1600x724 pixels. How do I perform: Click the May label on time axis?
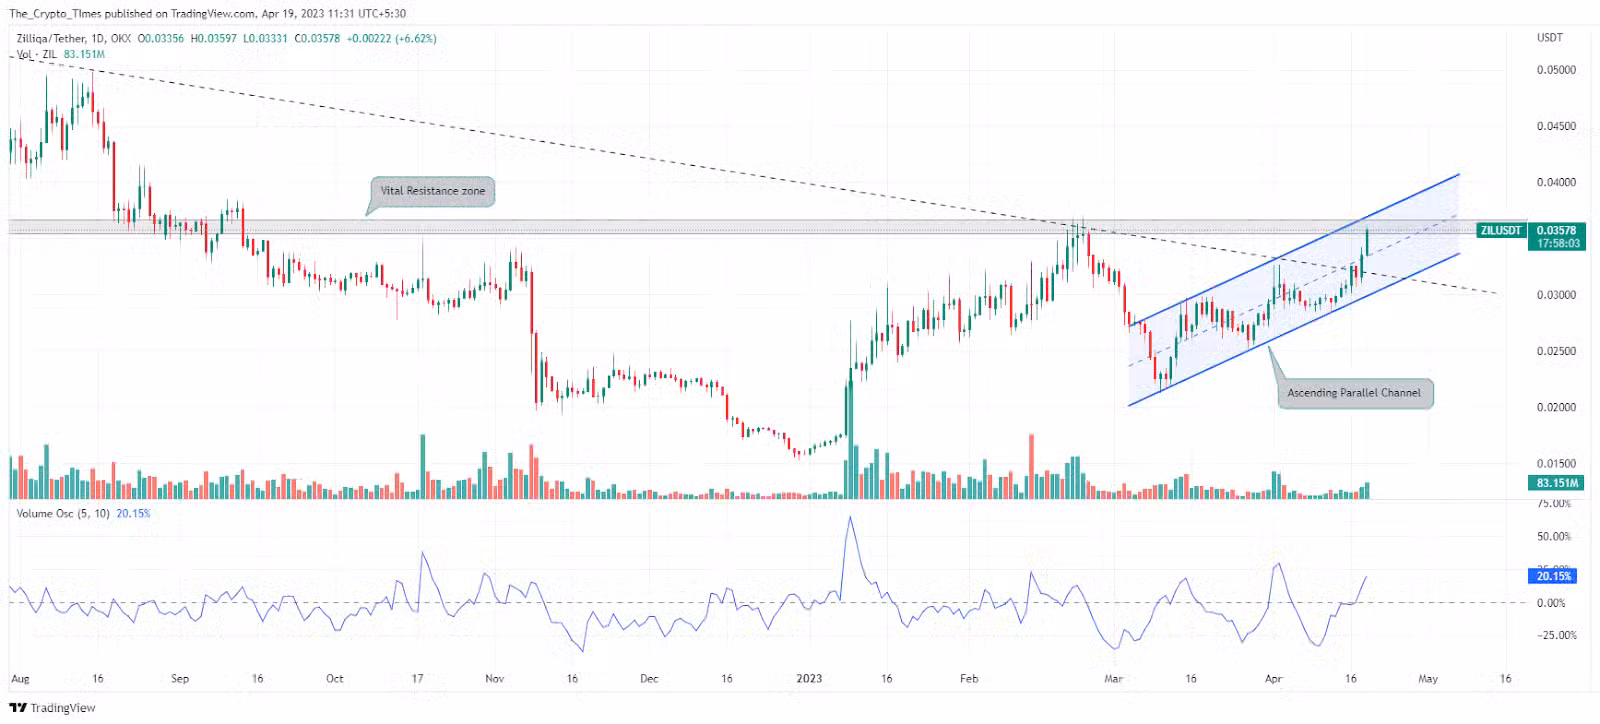click(x=1428, y=679)
